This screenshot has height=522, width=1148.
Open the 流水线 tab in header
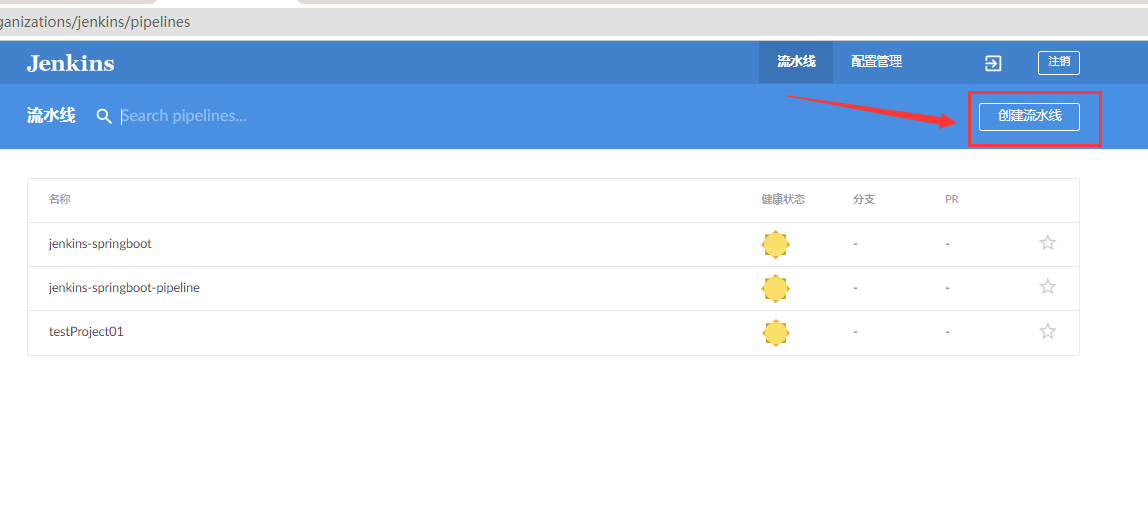(796, 62)
